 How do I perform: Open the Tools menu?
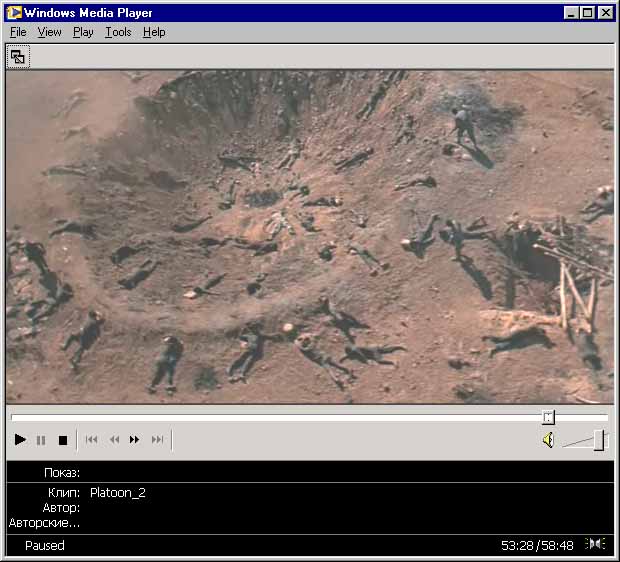click(x=118, y=32)
